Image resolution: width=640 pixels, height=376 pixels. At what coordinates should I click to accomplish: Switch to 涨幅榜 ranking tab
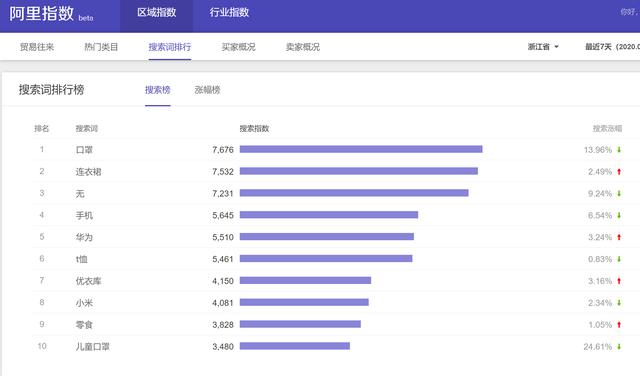tap(207, 90)
